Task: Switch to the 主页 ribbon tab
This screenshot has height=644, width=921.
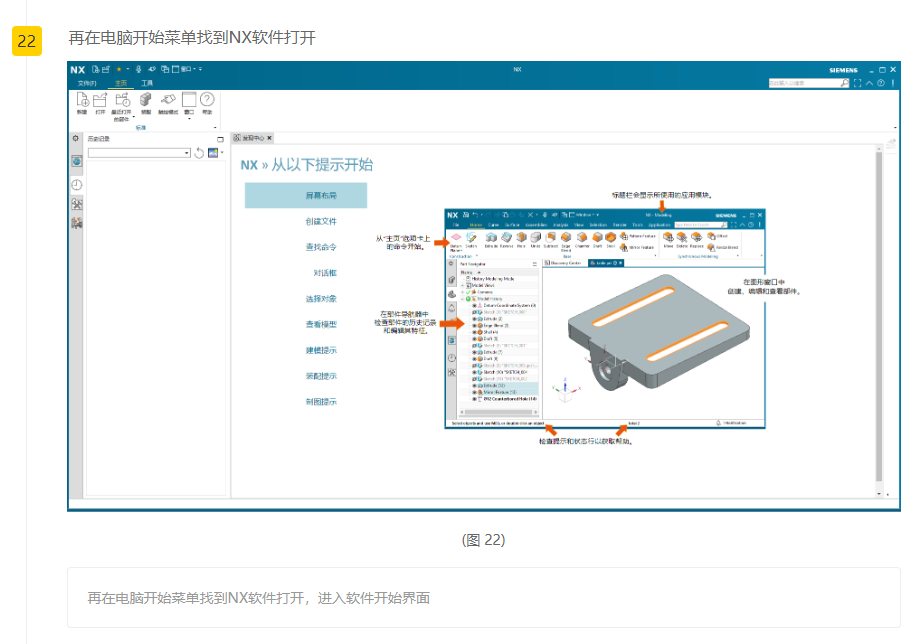Action: click(121, 83)
